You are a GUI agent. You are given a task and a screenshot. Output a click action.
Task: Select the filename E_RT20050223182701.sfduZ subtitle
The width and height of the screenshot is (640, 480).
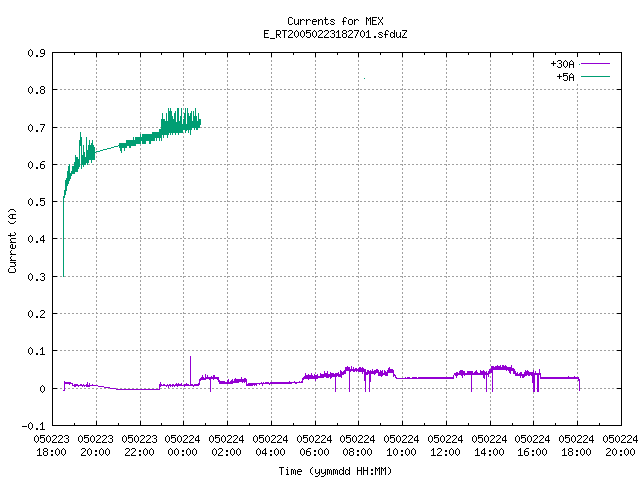pos(335,34)
